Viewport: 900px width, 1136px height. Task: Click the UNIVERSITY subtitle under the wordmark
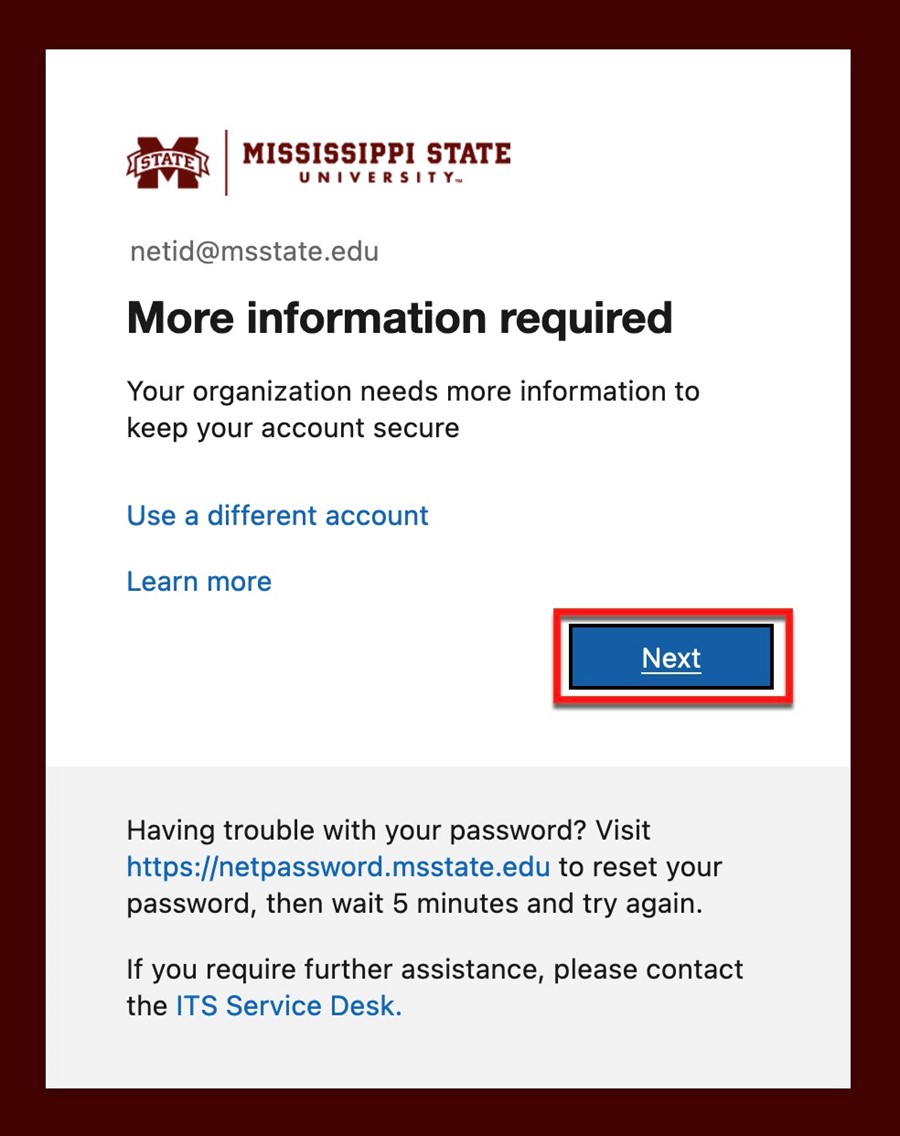click(380, 178)
